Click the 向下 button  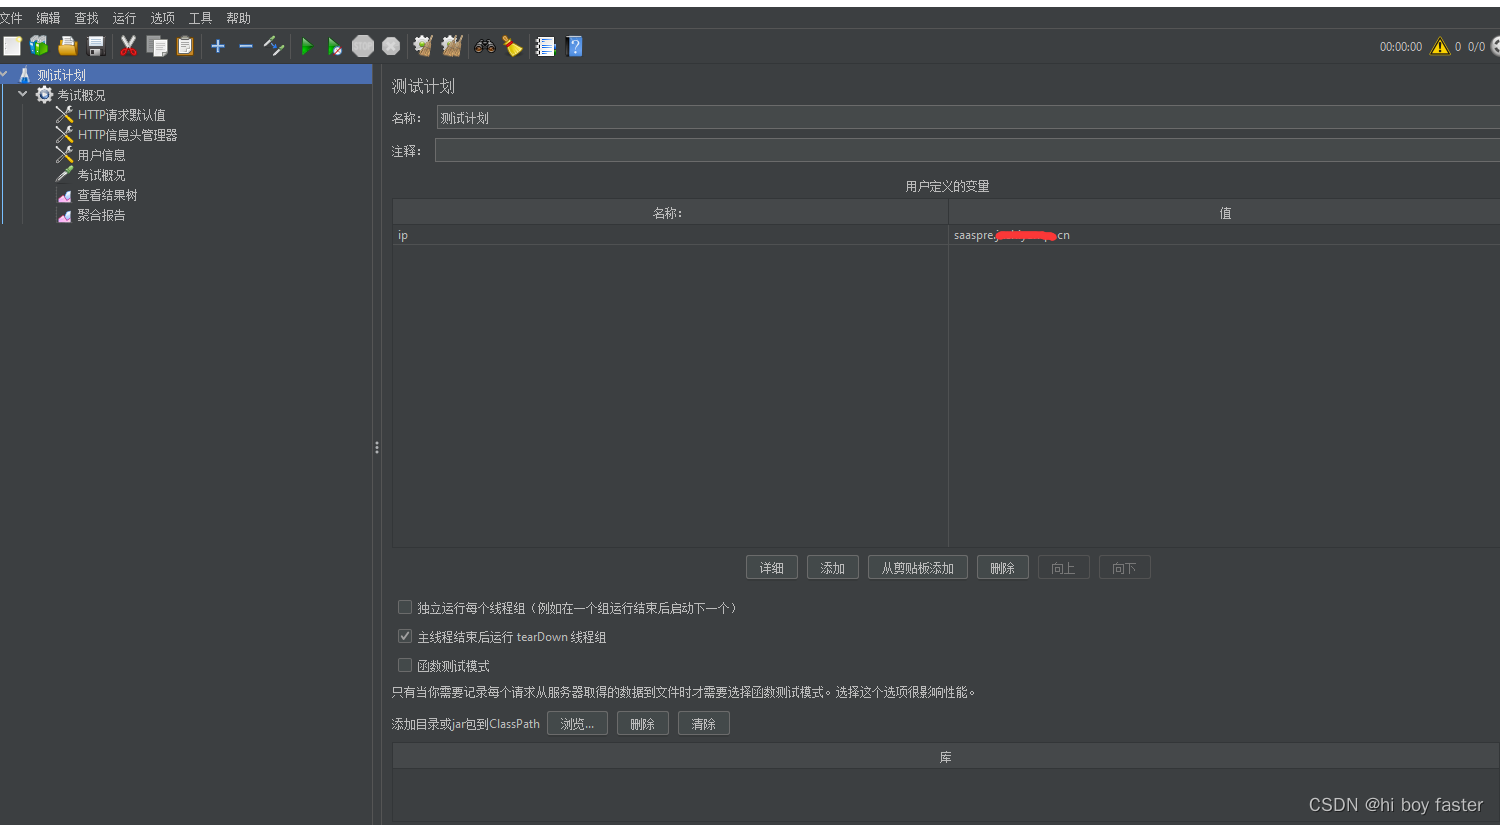(1125, 568)
